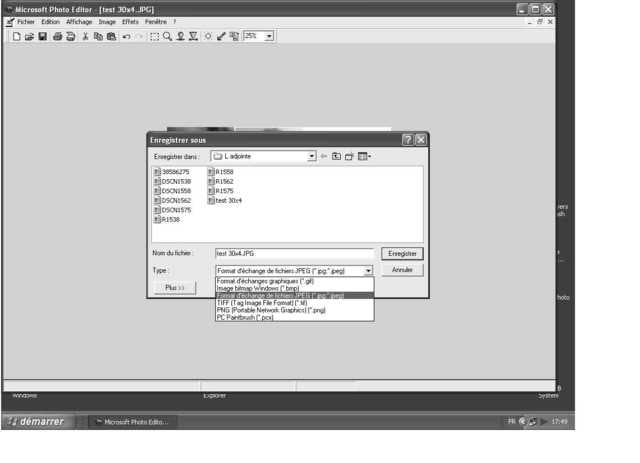This screenshot has height=463, width=640.
Task: Click the Photo Editor icon left of Fichier
Action: tap(11, 22)
